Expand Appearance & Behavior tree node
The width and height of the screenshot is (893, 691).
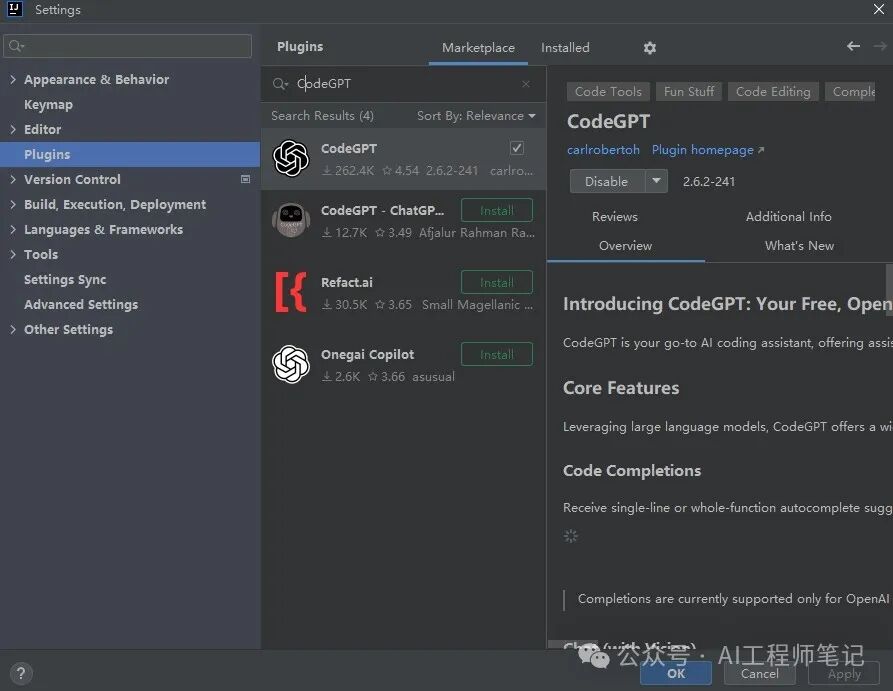(13, 80)
